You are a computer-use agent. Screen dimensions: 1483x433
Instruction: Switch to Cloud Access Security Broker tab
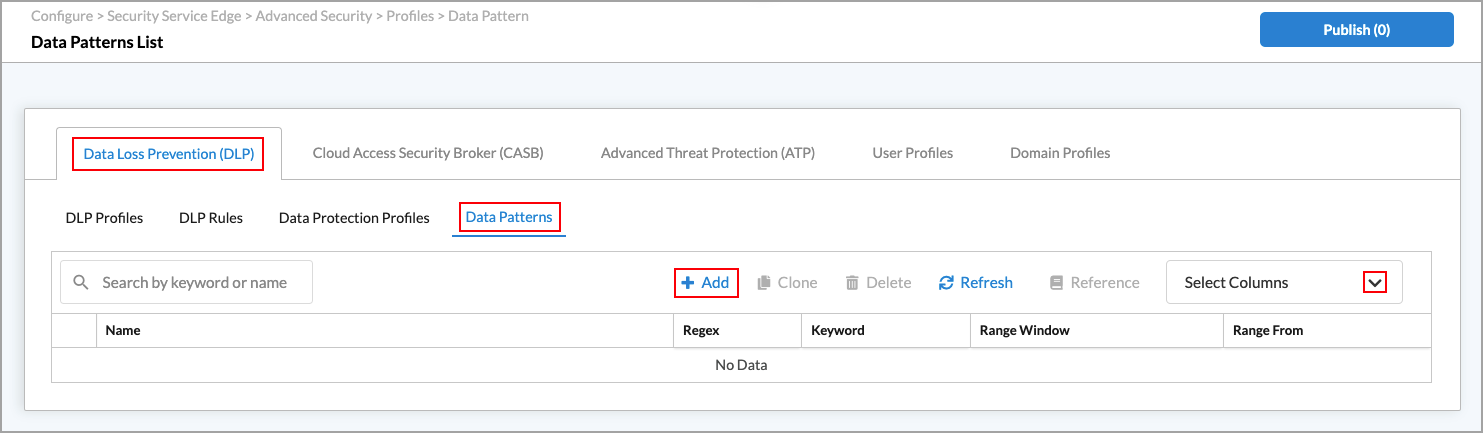point(428,153)
